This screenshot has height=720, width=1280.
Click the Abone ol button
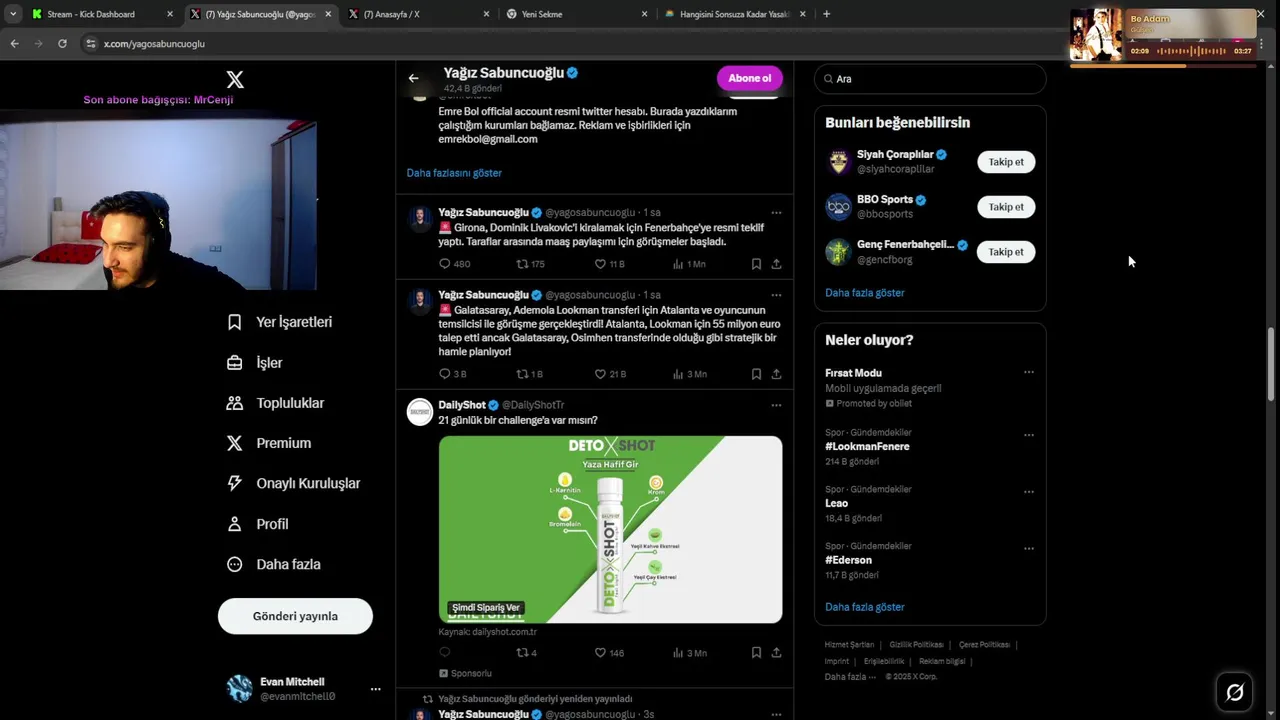click(x=749, y=78)
